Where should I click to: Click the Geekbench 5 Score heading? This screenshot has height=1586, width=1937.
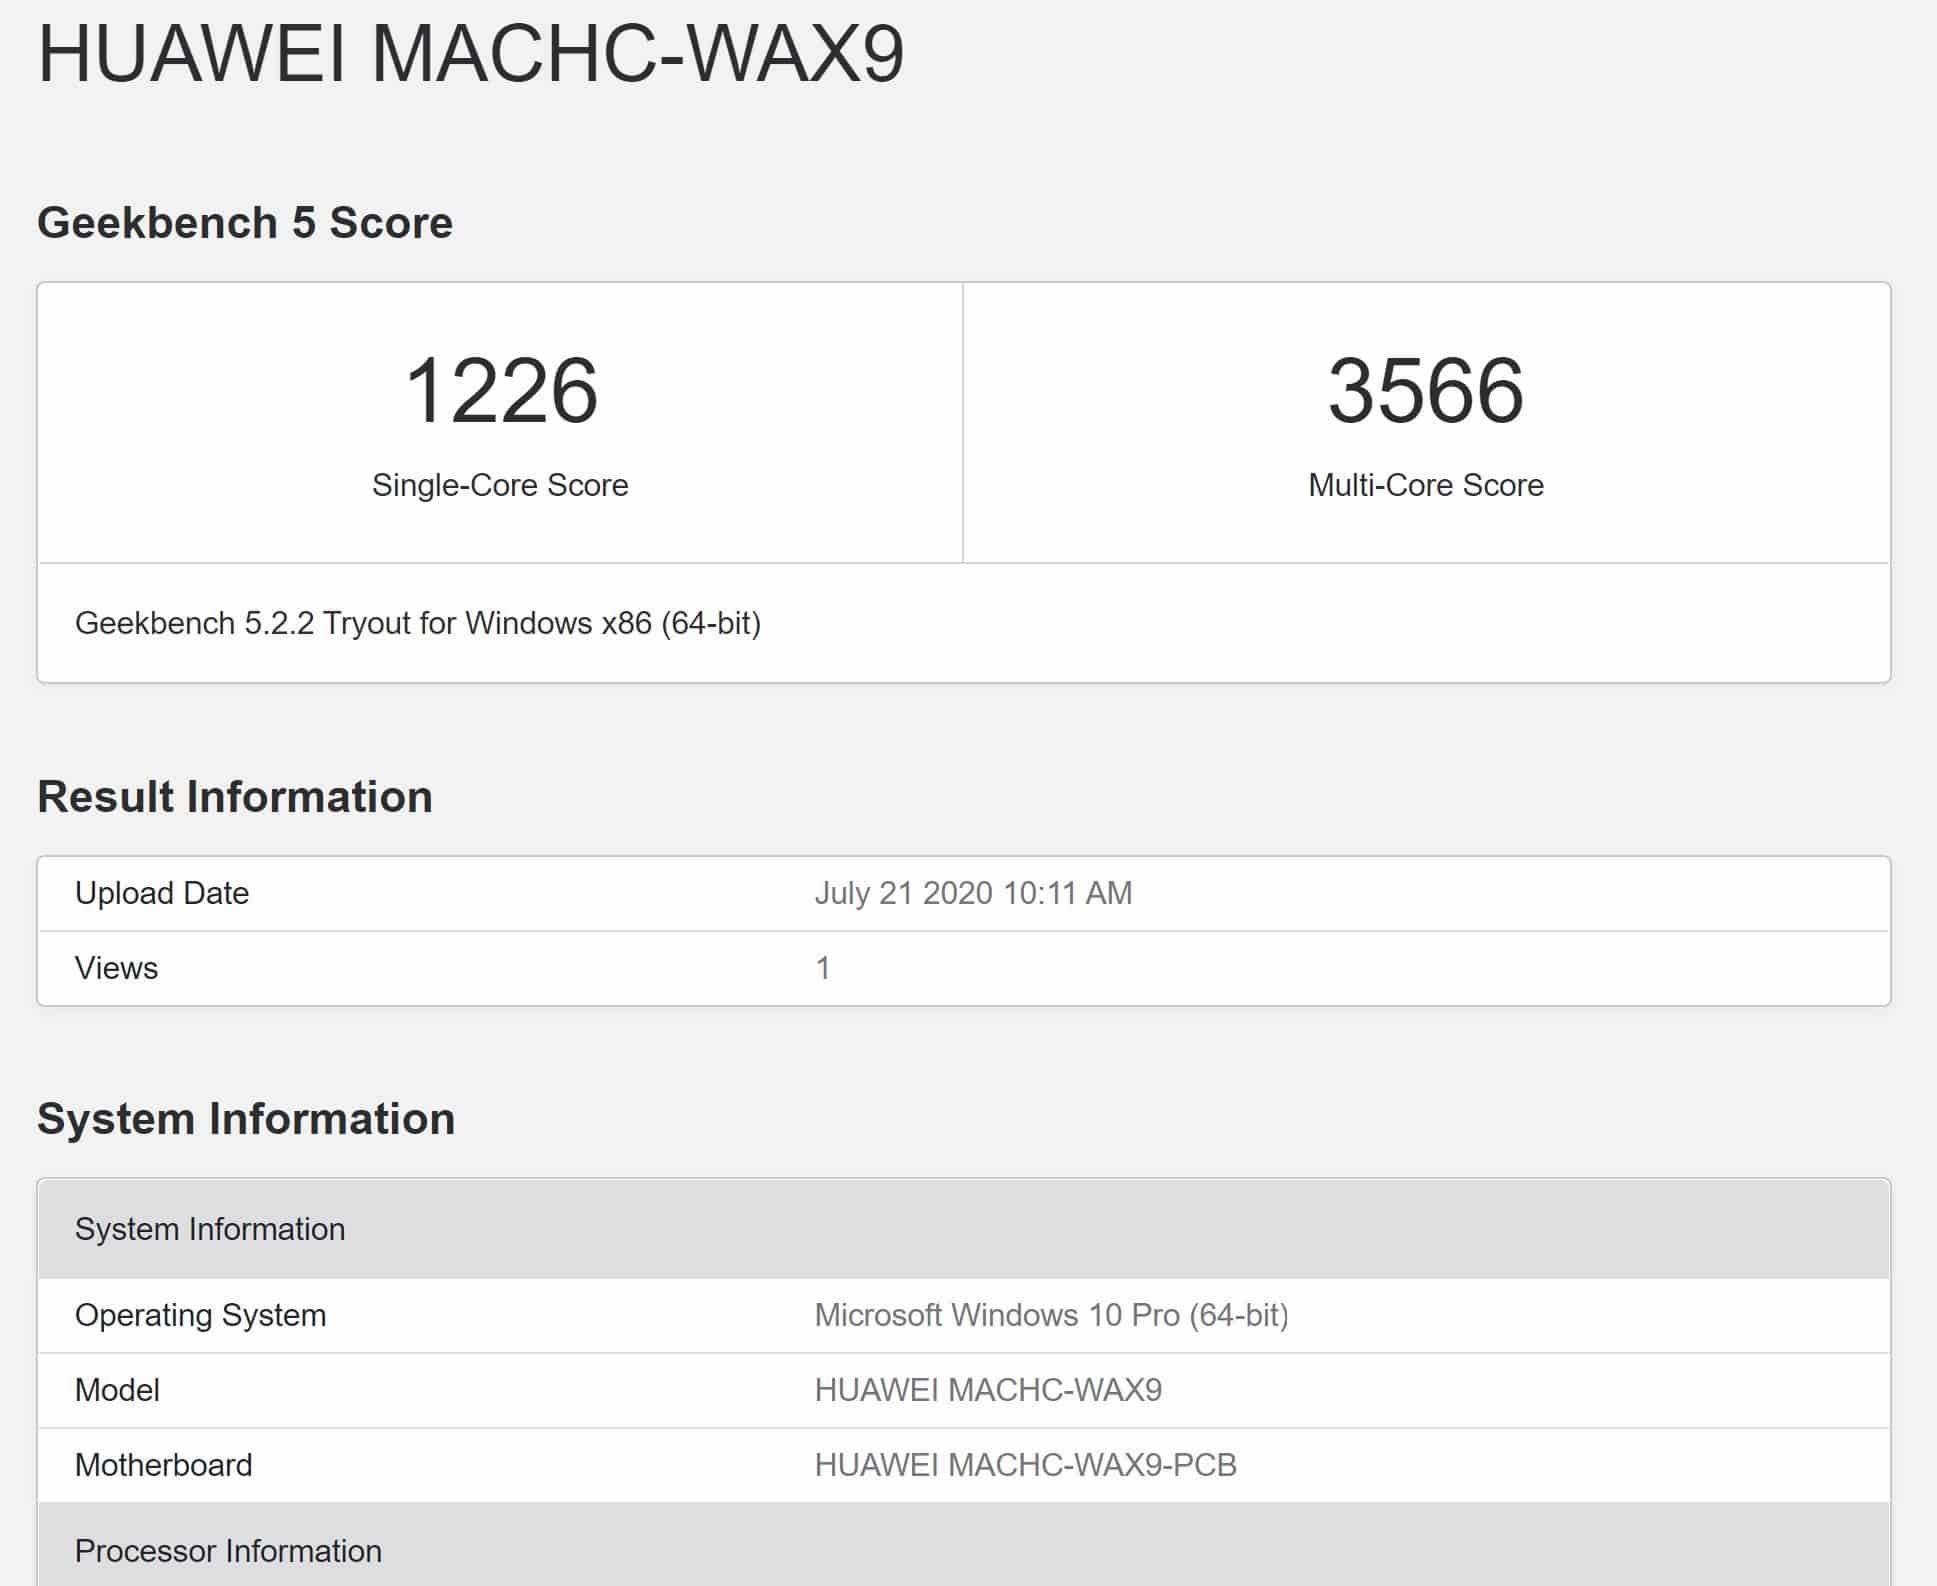pos(245,222)
